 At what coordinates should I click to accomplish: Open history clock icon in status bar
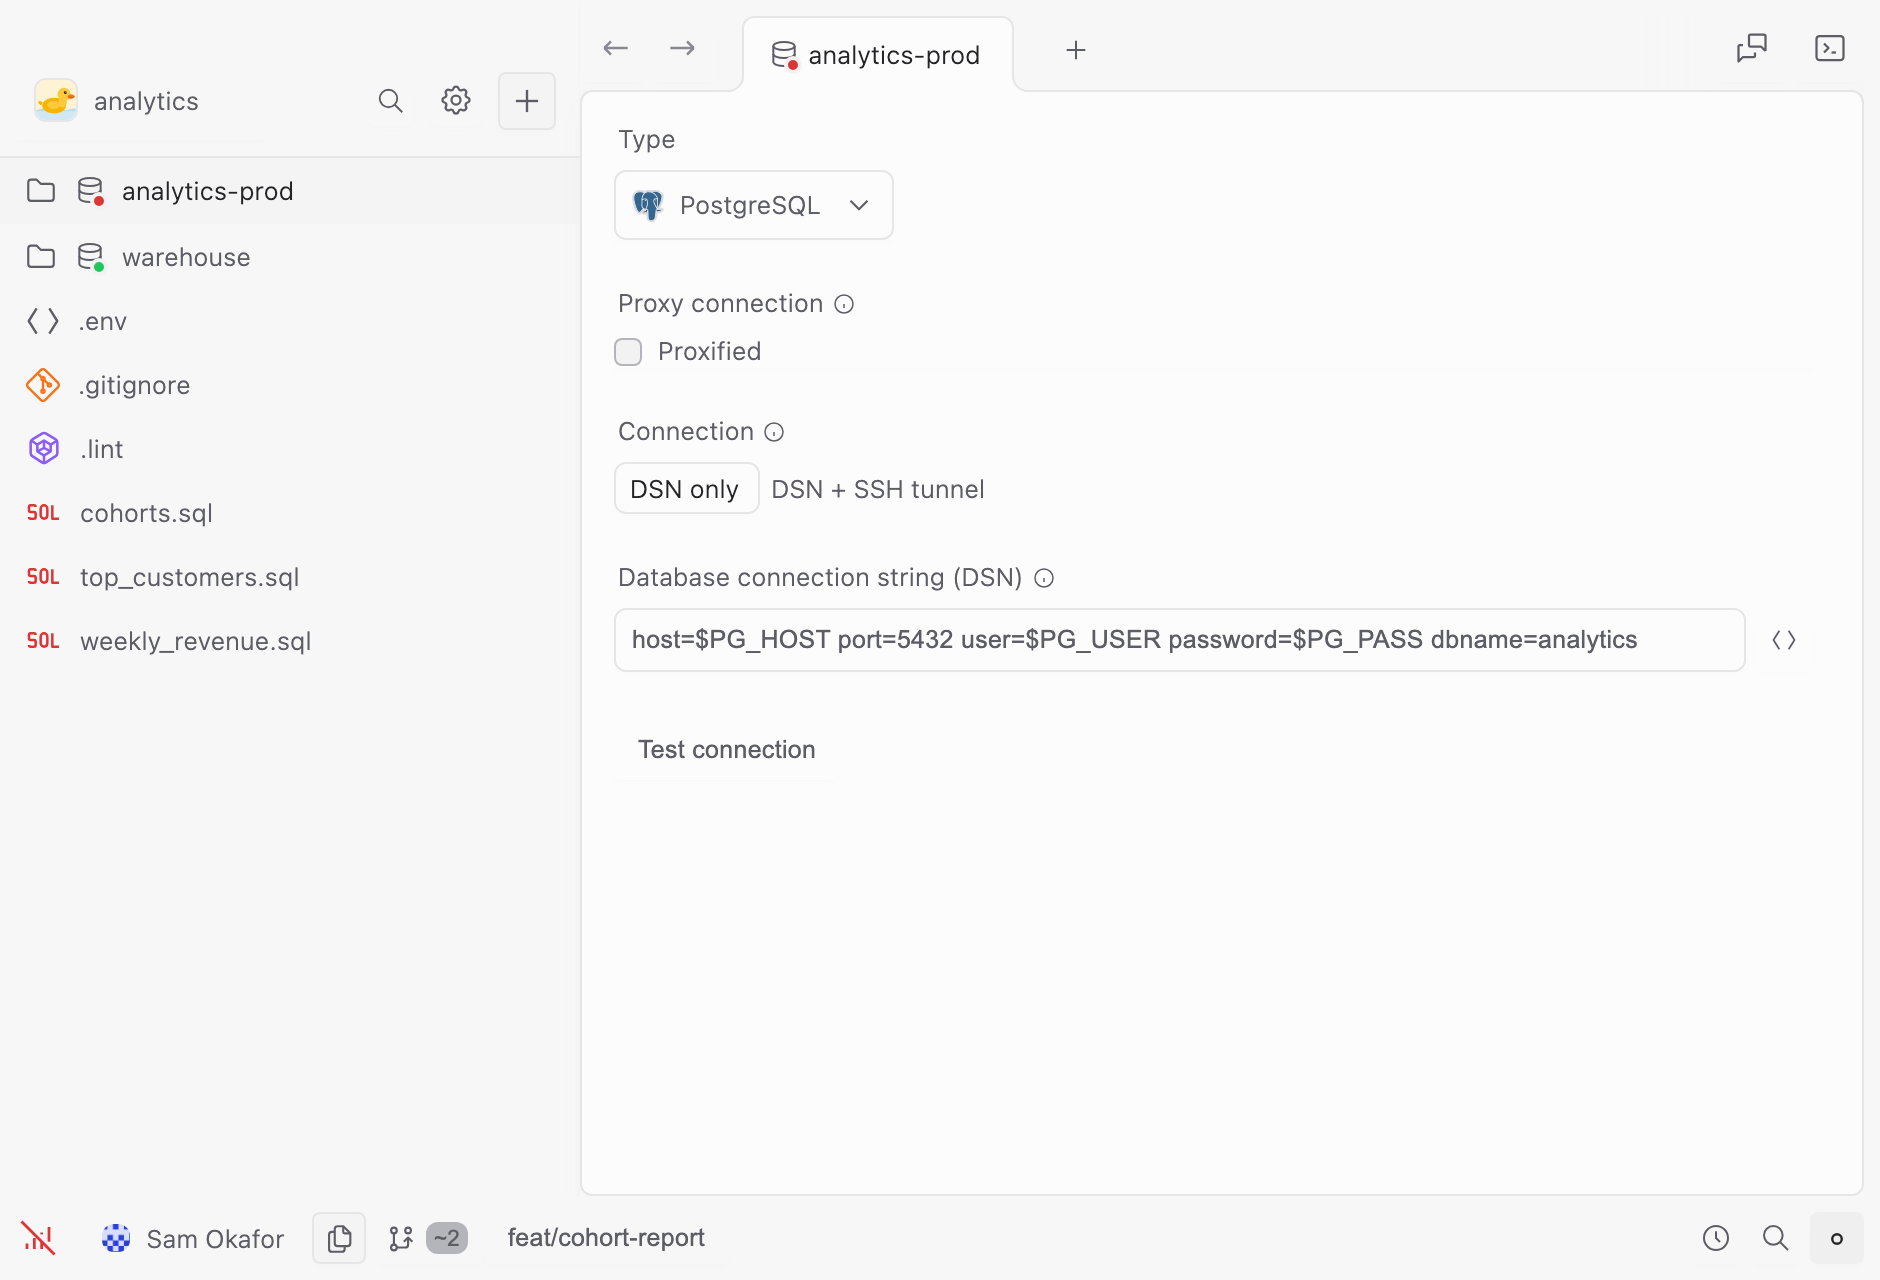click(1716, 1238)
